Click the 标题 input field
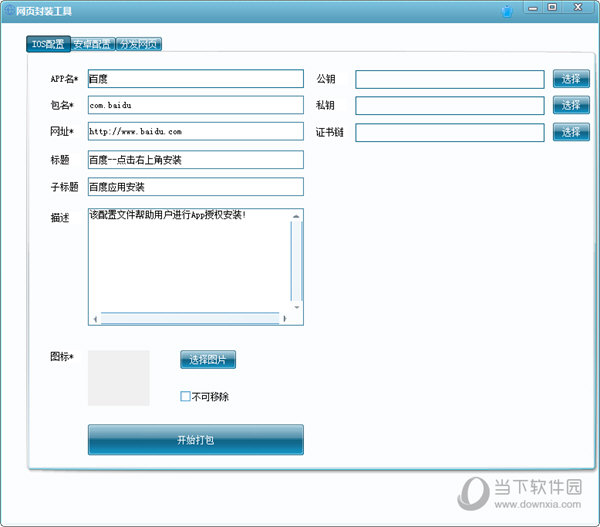The height and width of the screenshot is (527, 600). pos(196,160)
